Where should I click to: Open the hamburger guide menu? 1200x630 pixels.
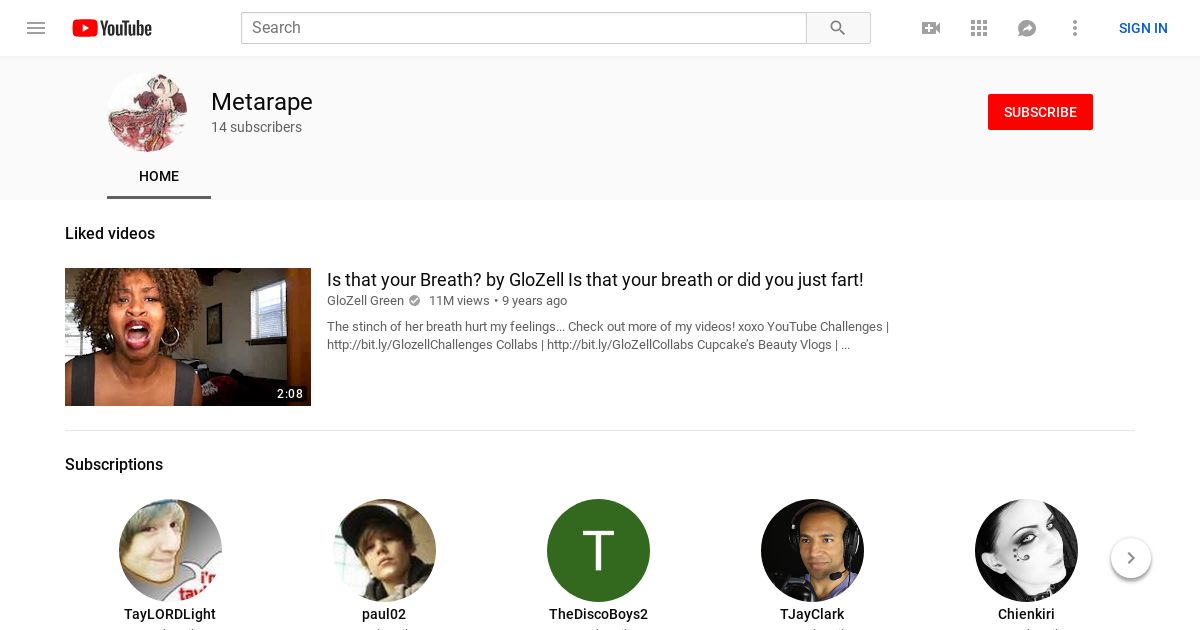pos(36,28)
